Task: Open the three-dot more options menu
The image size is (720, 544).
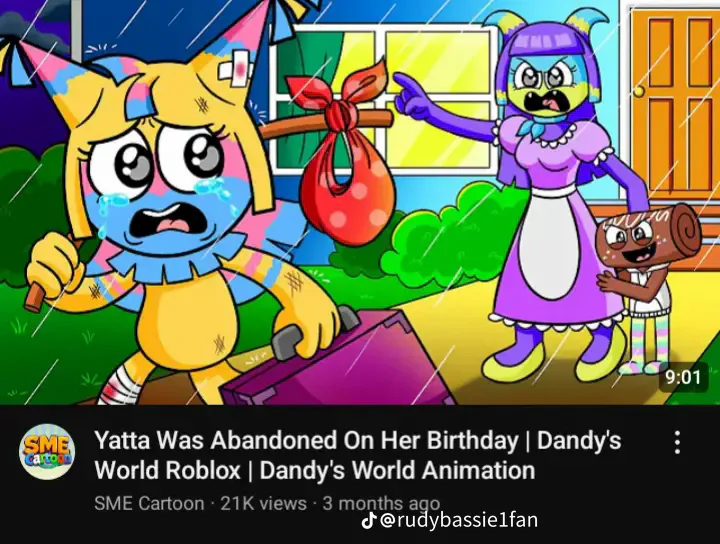Action: point(677,443)
